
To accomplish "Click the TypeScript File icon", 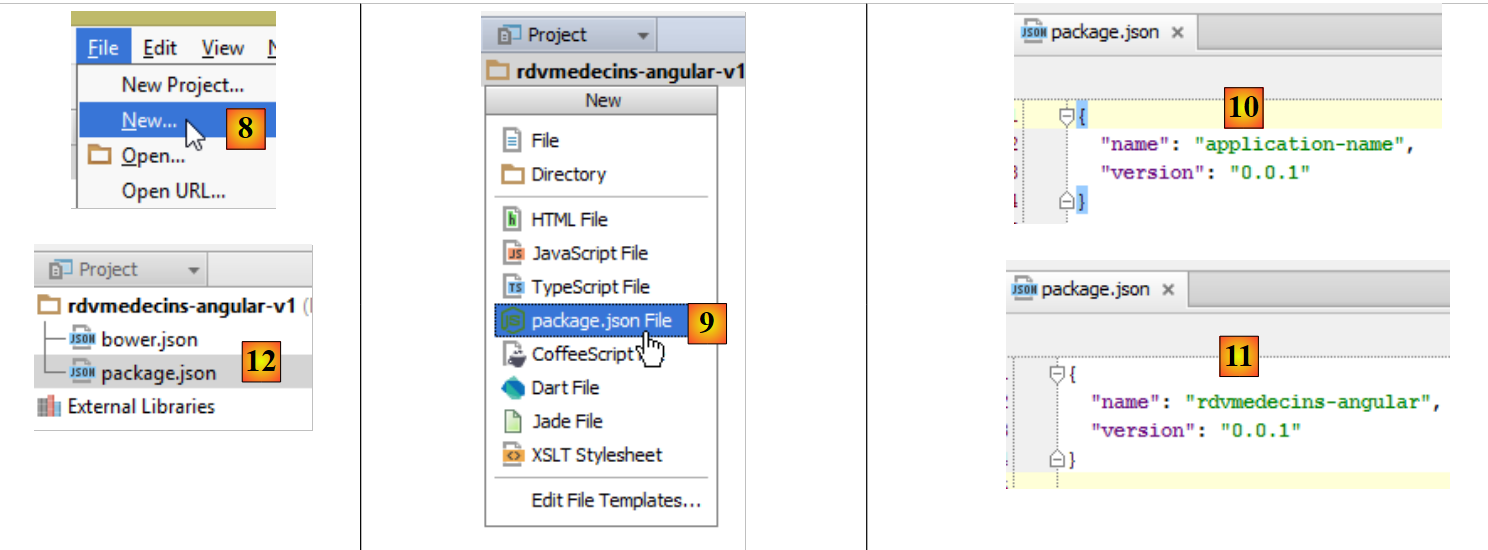I will pos(513,288).
